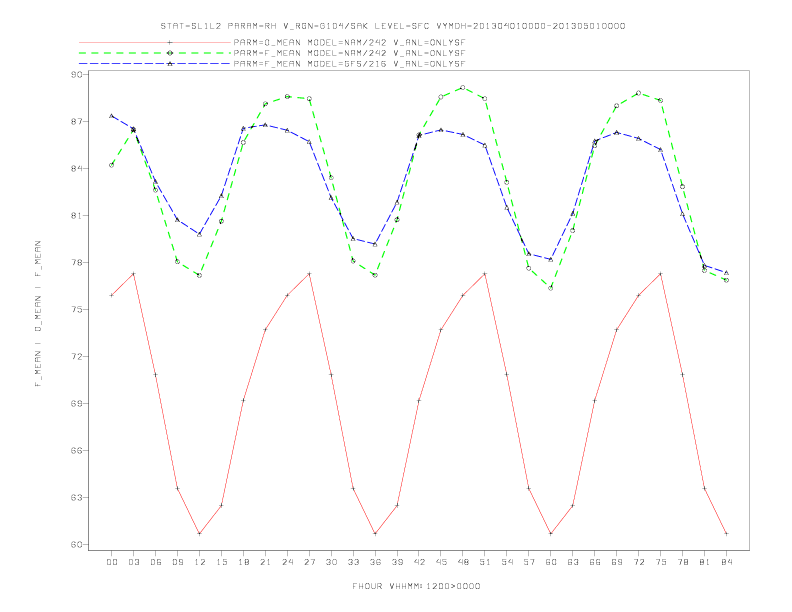The height and width of the screenshot is (612, 792).
Task: Click the y-axis tick value 75
Action: tap(77, 309)
